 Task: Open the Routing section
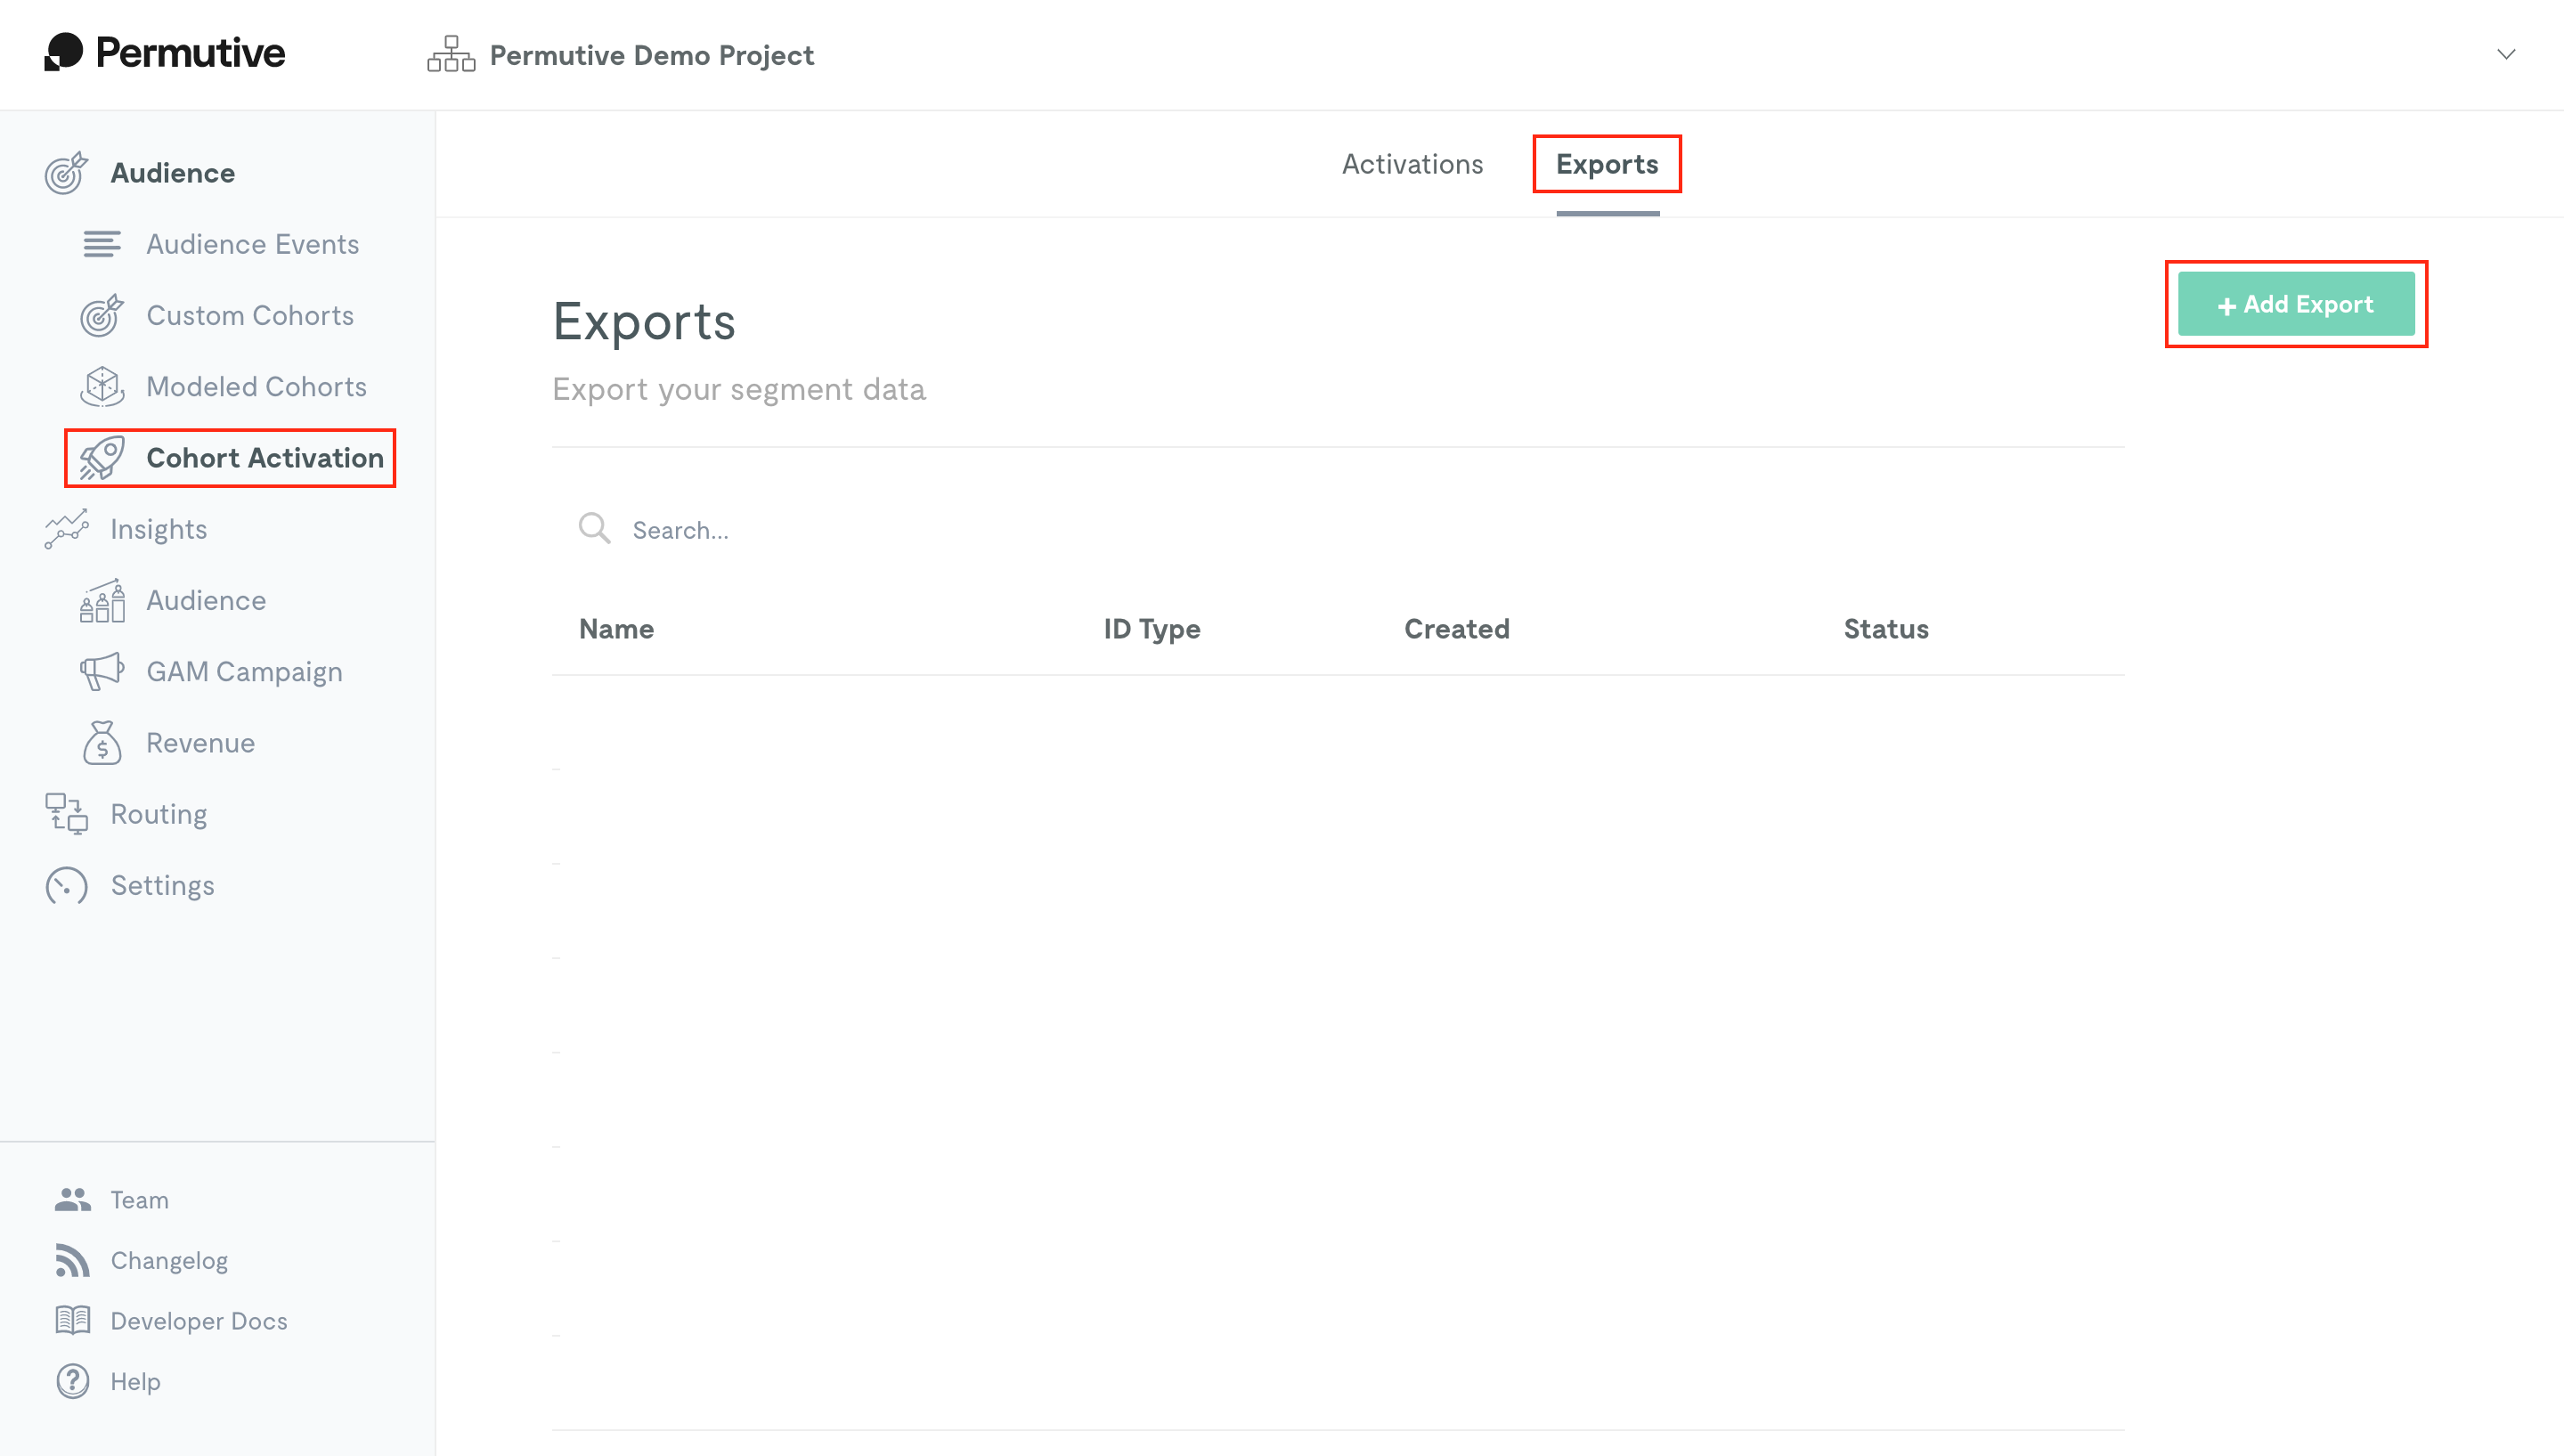(159, 814)
